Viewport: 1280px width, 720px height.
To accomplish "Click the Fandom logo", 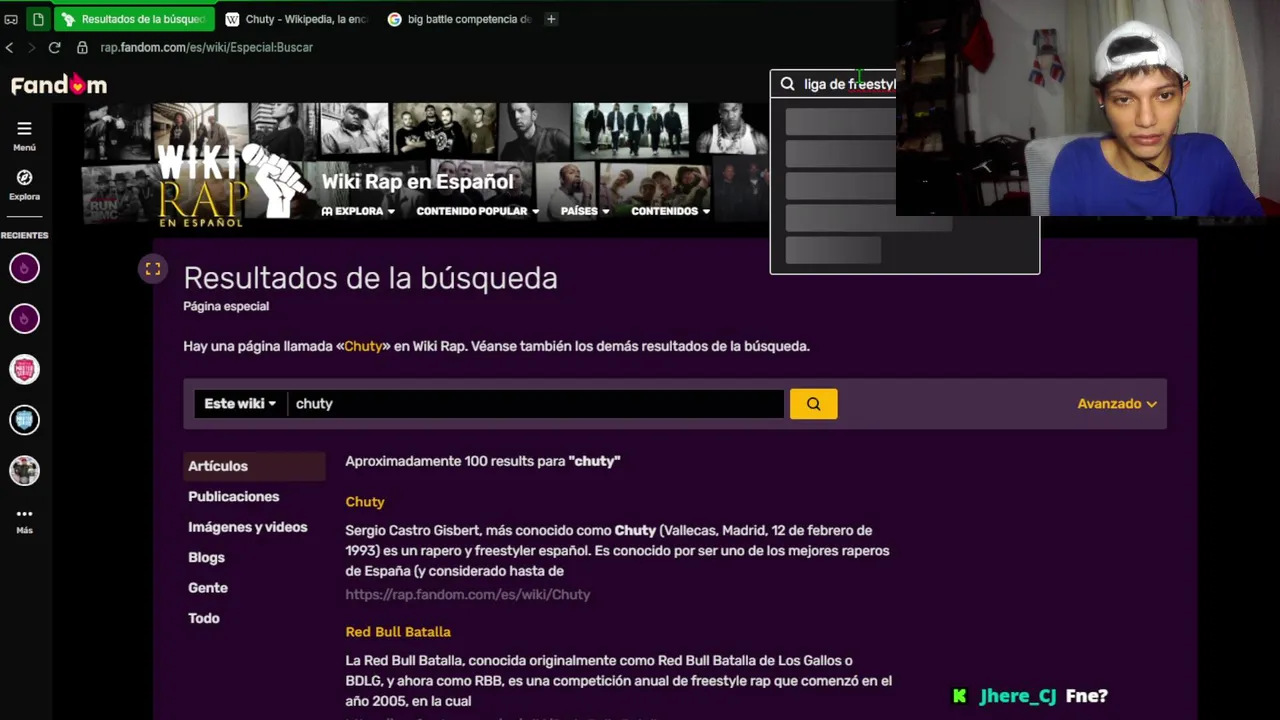I will click(59, 85).
